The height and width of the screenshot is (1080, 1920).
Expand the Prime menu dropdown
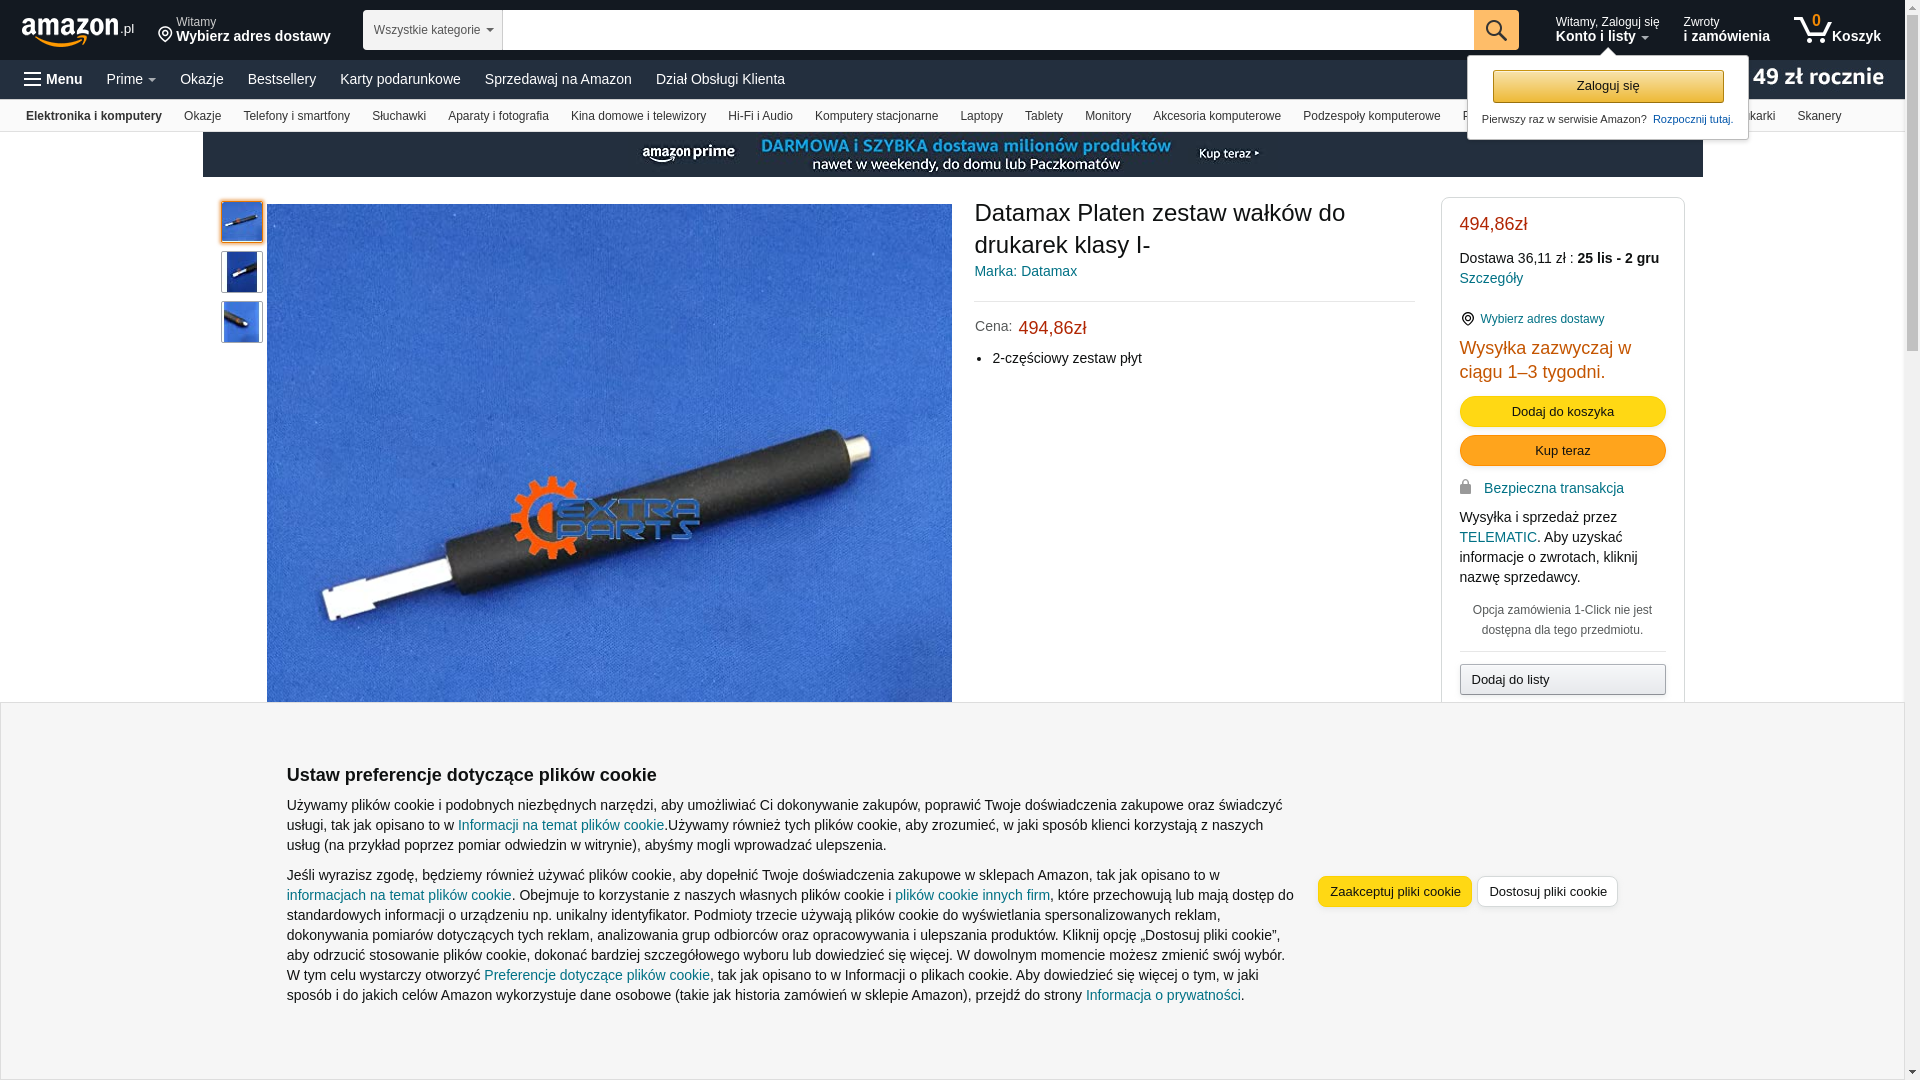131,79
